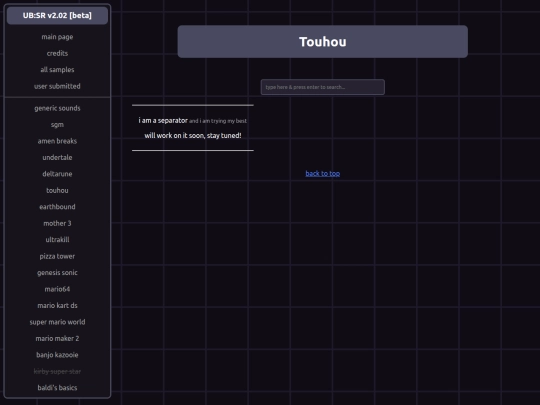Click the 'i am a separator' text
The width and height of the screenshot is (540, 405).
pos(163,121)
